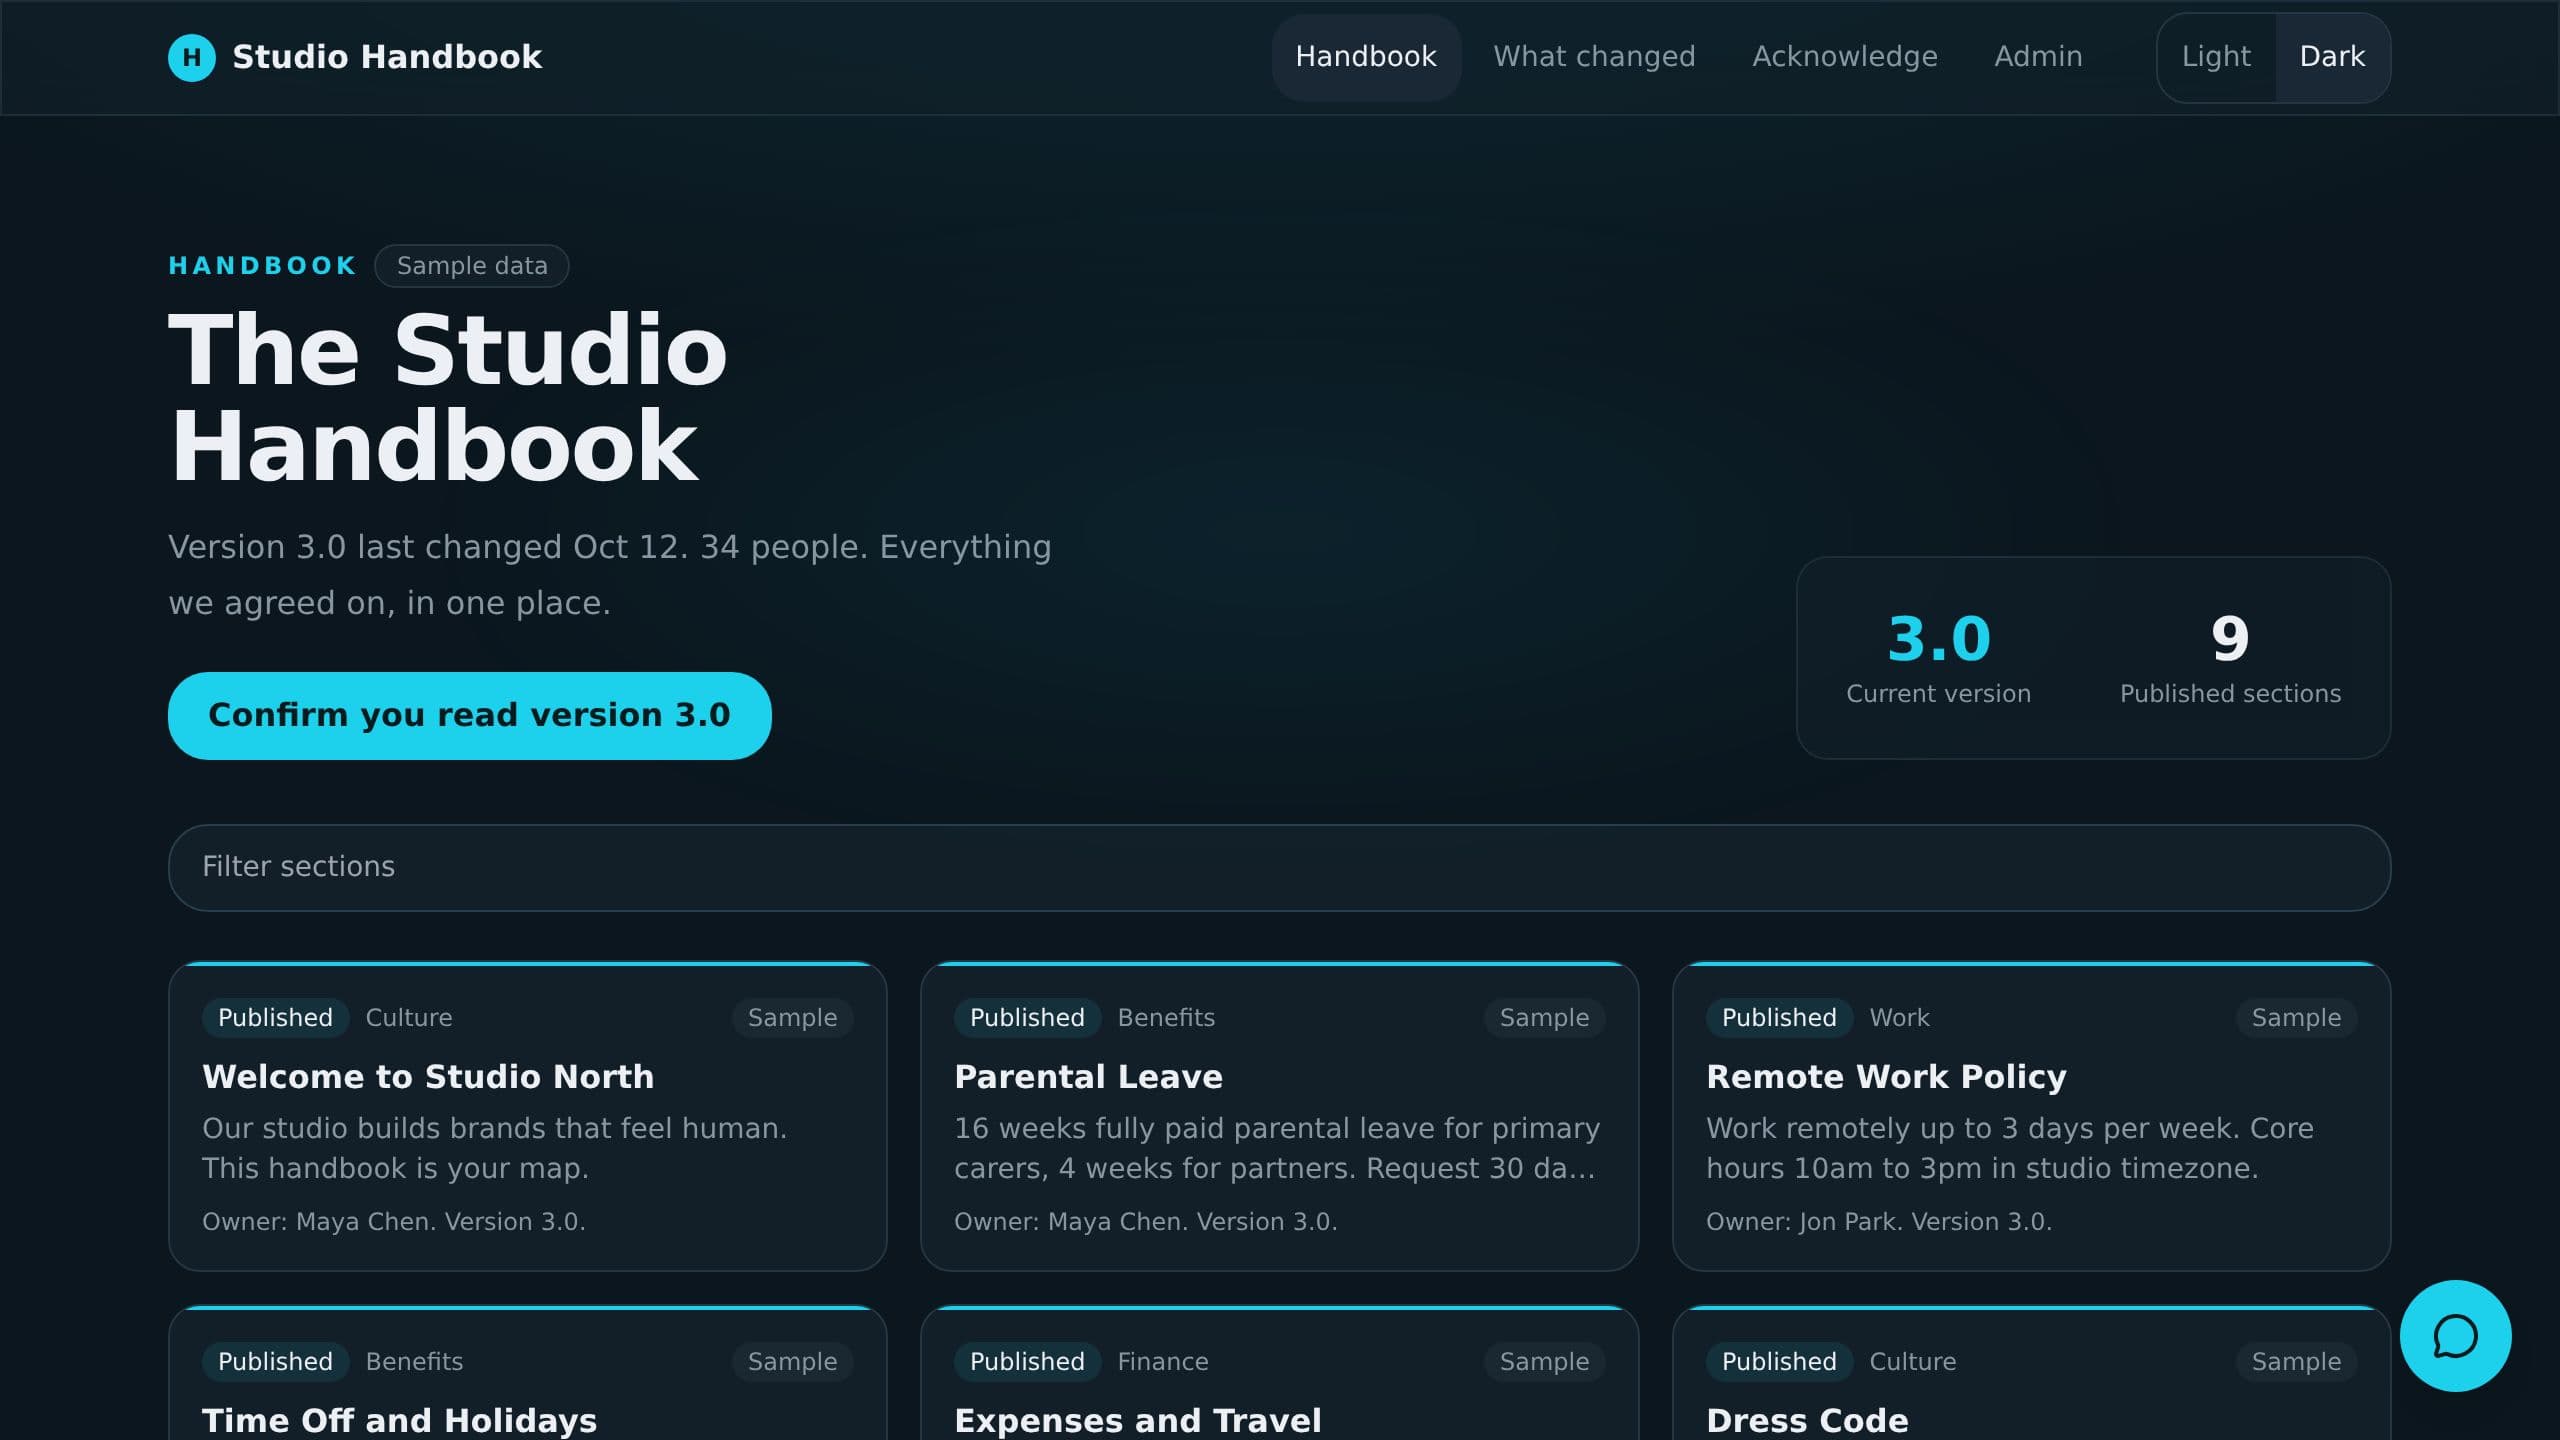Screen dimensions: 2560x1440
Task: Click Sample badge on Remote Work Policy card
Action: (2296, 1017)
